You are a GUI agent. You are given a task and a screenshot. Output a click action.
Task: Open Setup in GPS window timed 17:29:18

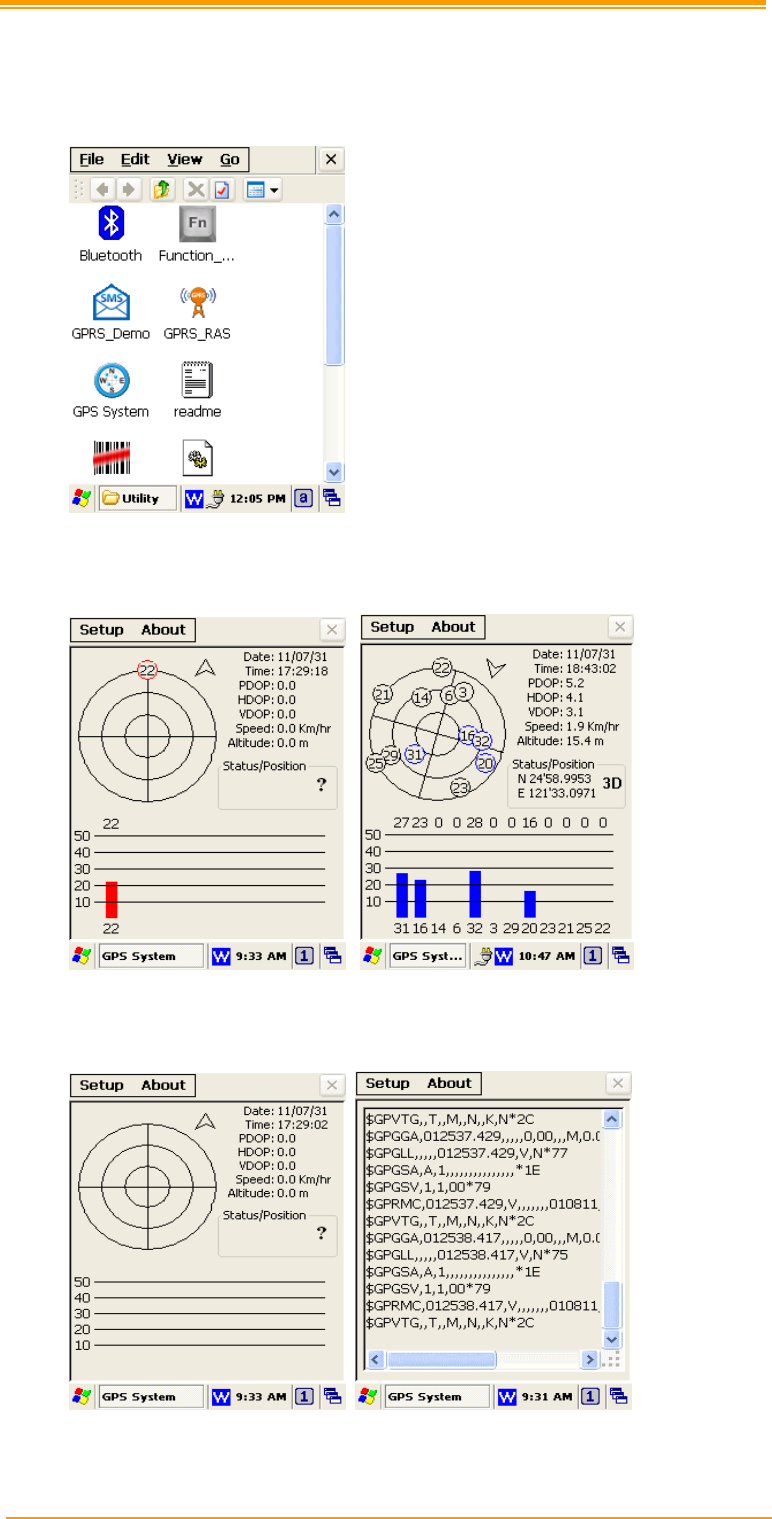click(x=101, y=630)
